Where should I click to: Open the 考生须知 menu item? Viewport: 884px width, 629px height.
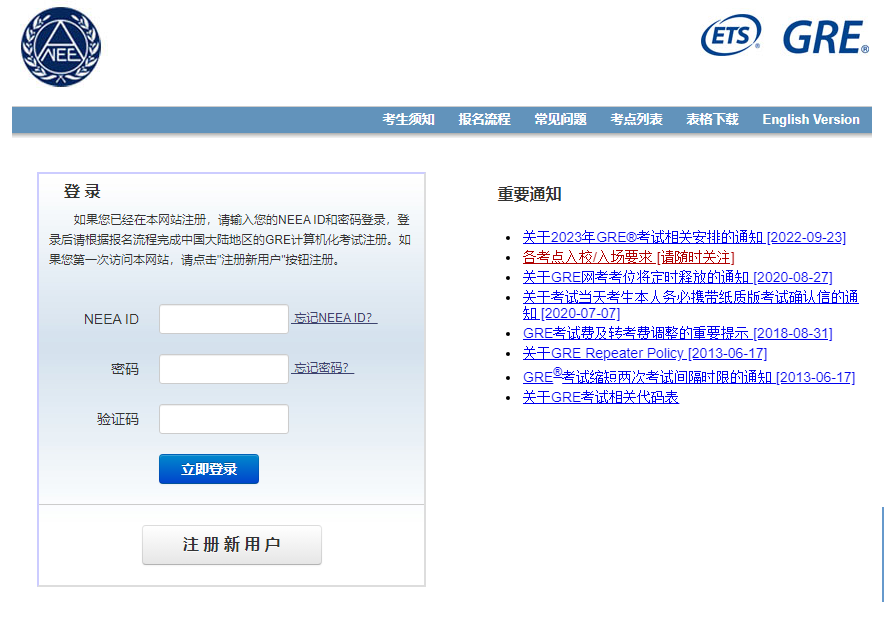coord(408,119)
